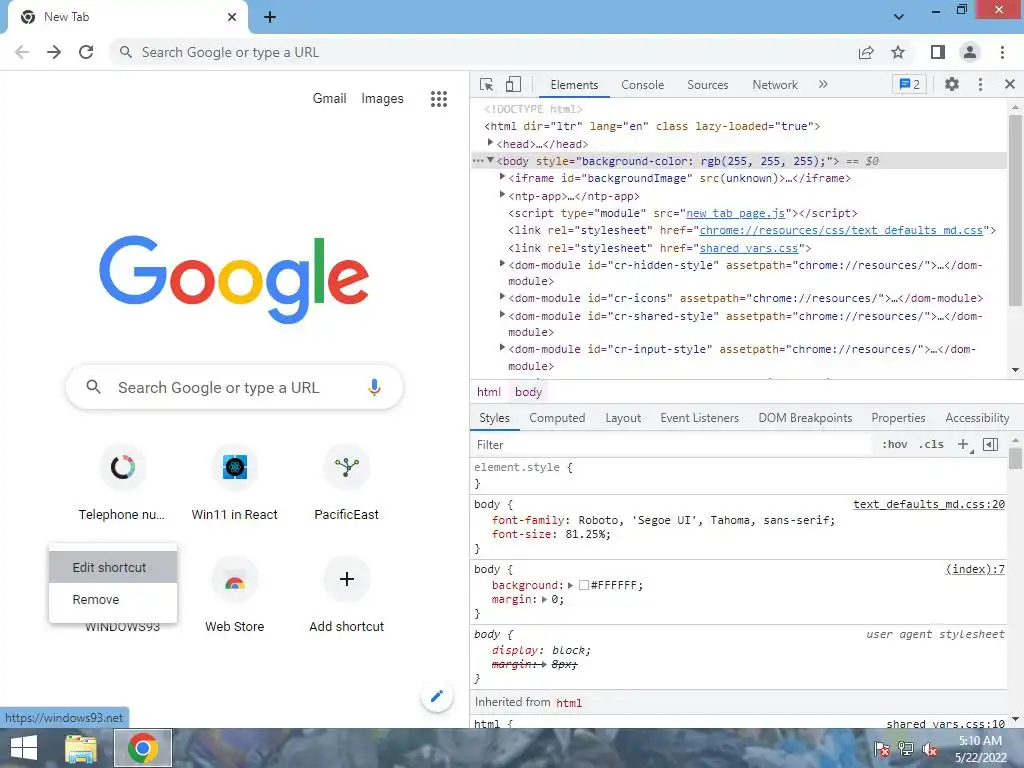Open DevTools settings gear
Screen dimensions: 1024x768
coord(952,84)
